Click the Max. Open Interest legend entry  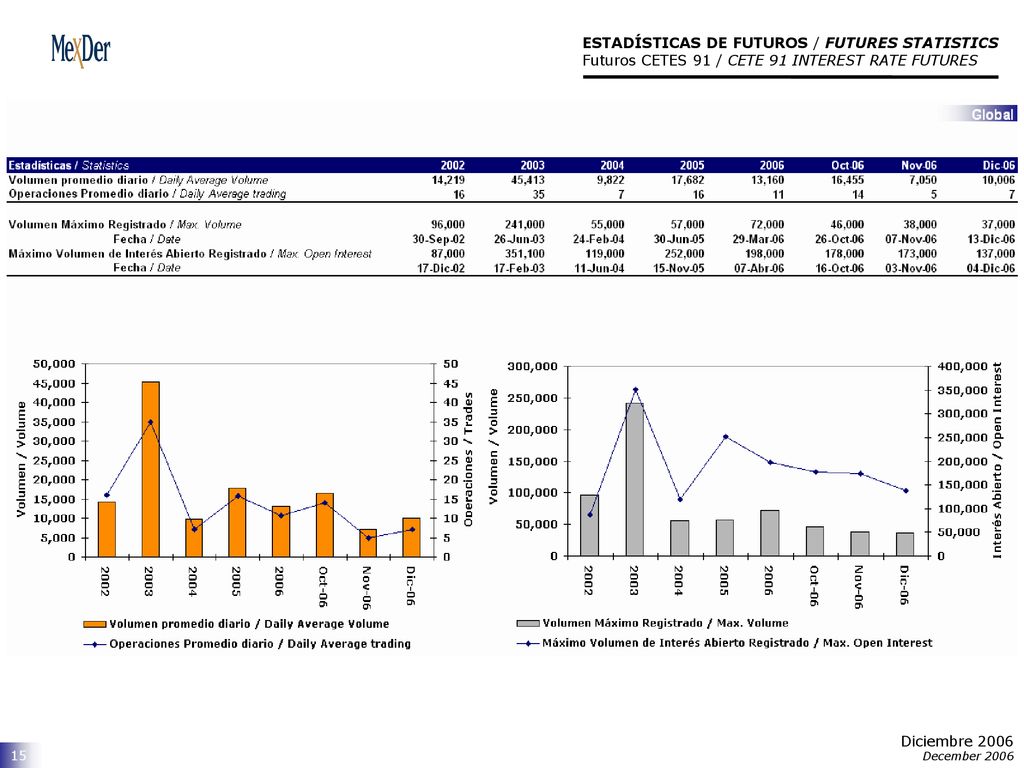pos(724,643)
